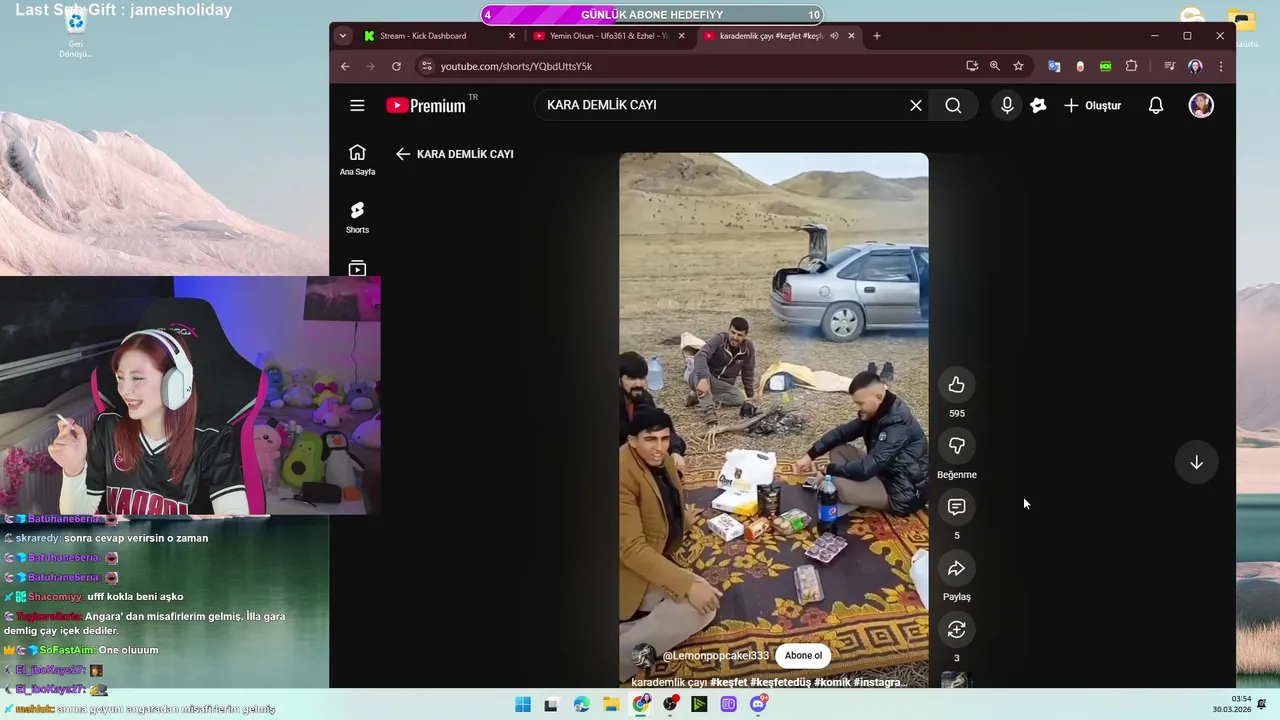Open the Recycle Bin desktop icon
The height and width of the screenshot is (720, 1280).
(75, 34)
